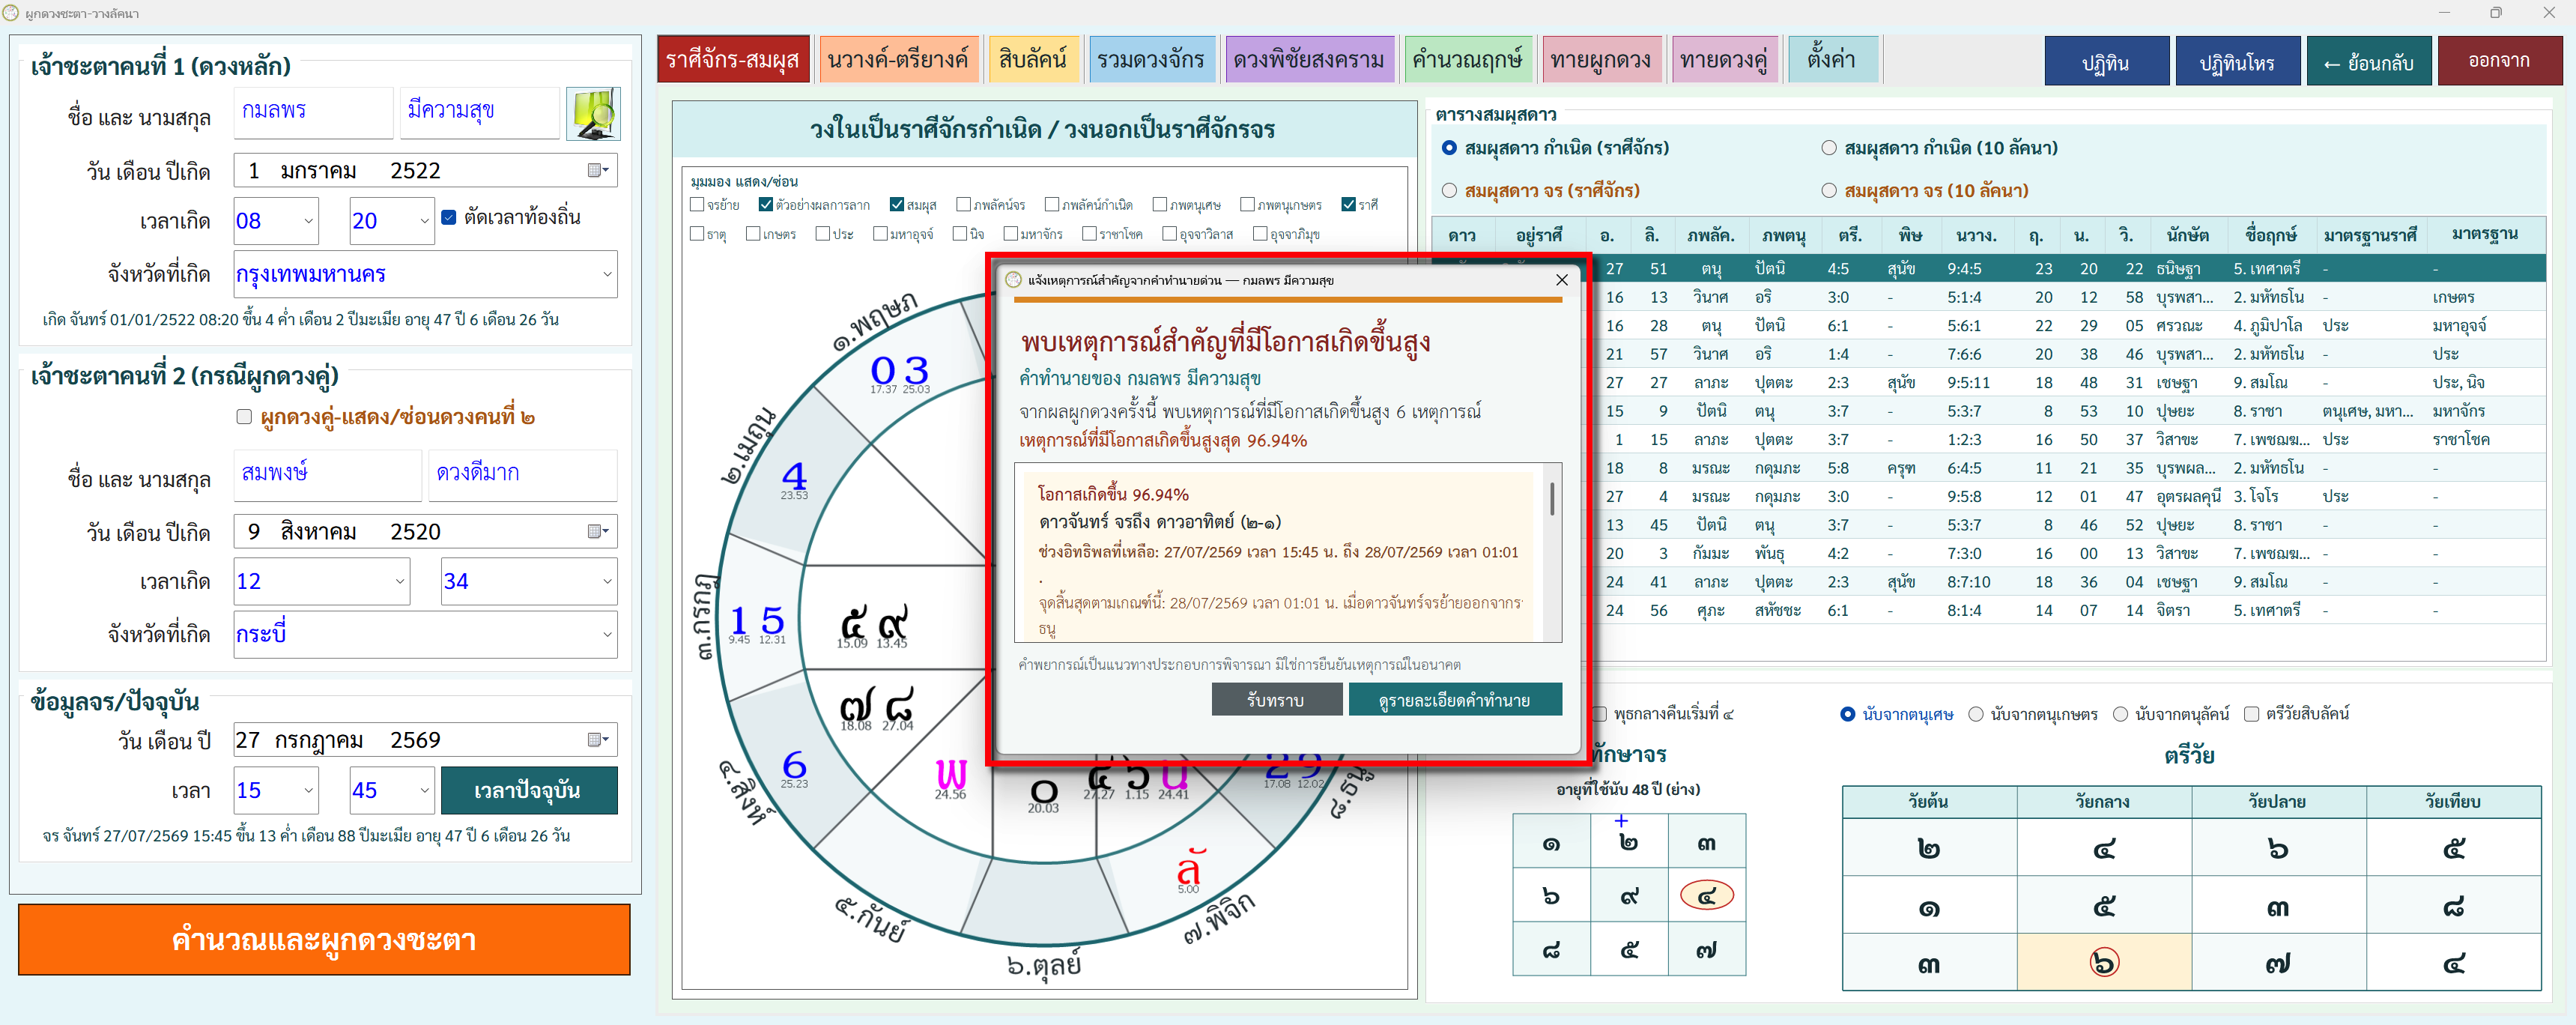The height and width of the screenshot is (1025, 2576).
Task: Expand transit minute 45 dropdown
Action: 424,791
